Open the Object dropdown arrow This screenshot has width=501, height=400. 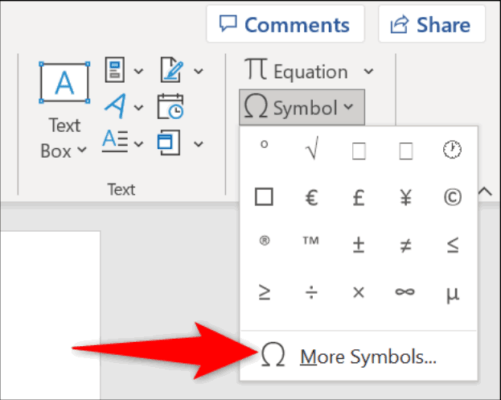tap(198, 144)
